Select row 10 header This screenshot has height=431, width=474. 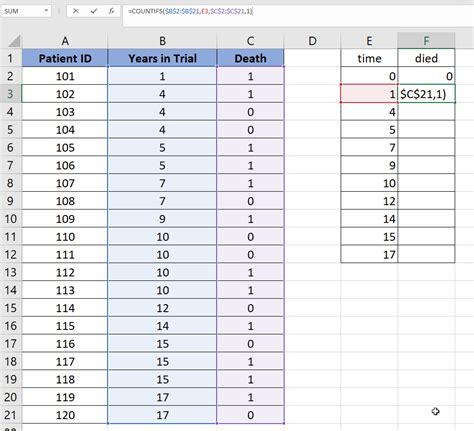pos(10,219)
